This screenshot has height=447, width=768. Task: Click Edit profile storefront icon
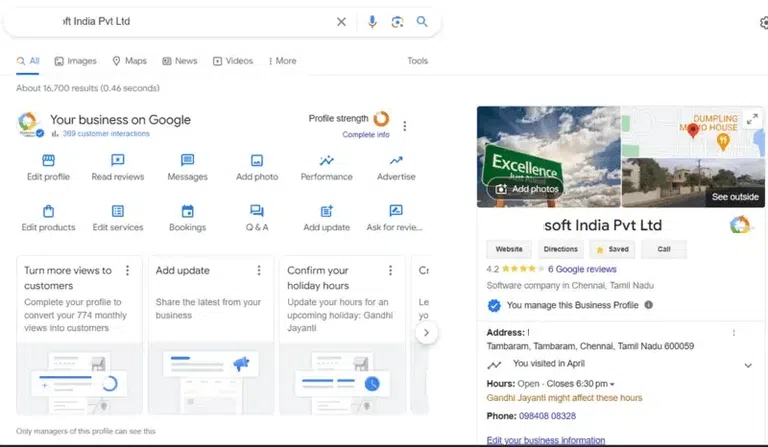(48, 160)
